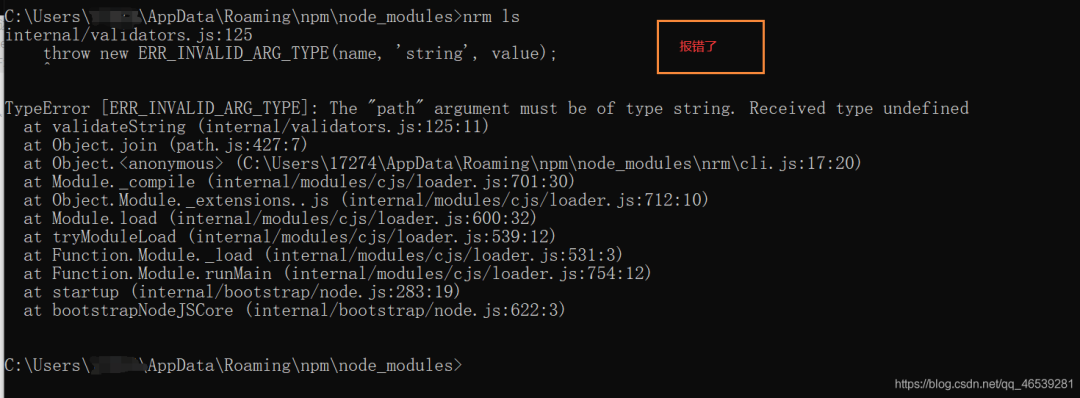Open the blog.csdn.net watermark URL
1080x398 pixels.
[x=984, y=384]
